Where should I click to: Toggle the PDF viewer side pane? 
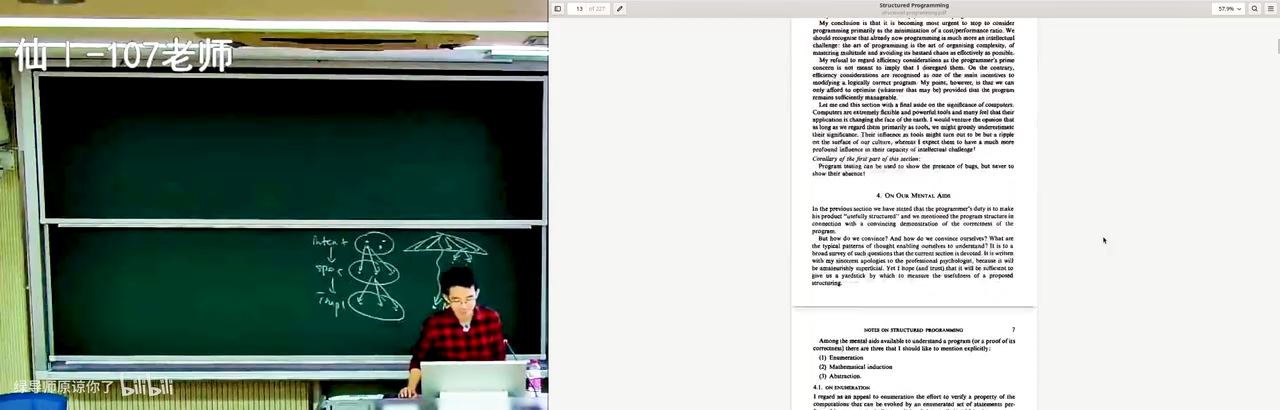coord(558,8)
